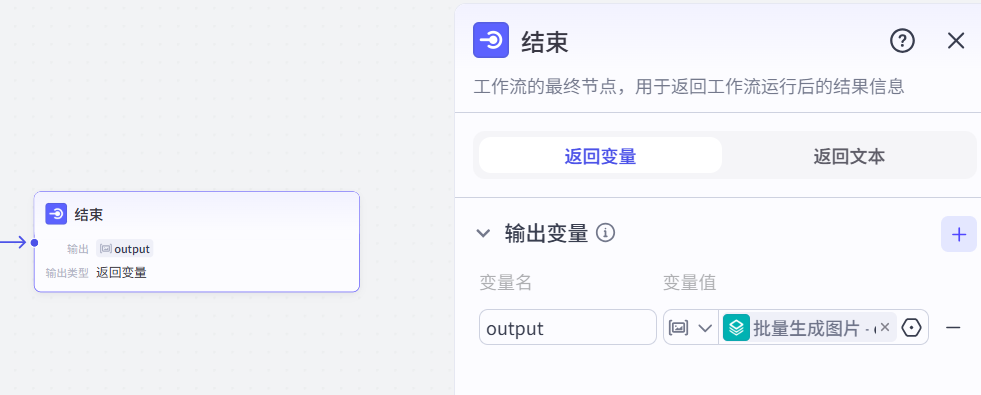981x395 pixels.
Task: Click the output tag inside the canvas node
Action: (125, 249)
